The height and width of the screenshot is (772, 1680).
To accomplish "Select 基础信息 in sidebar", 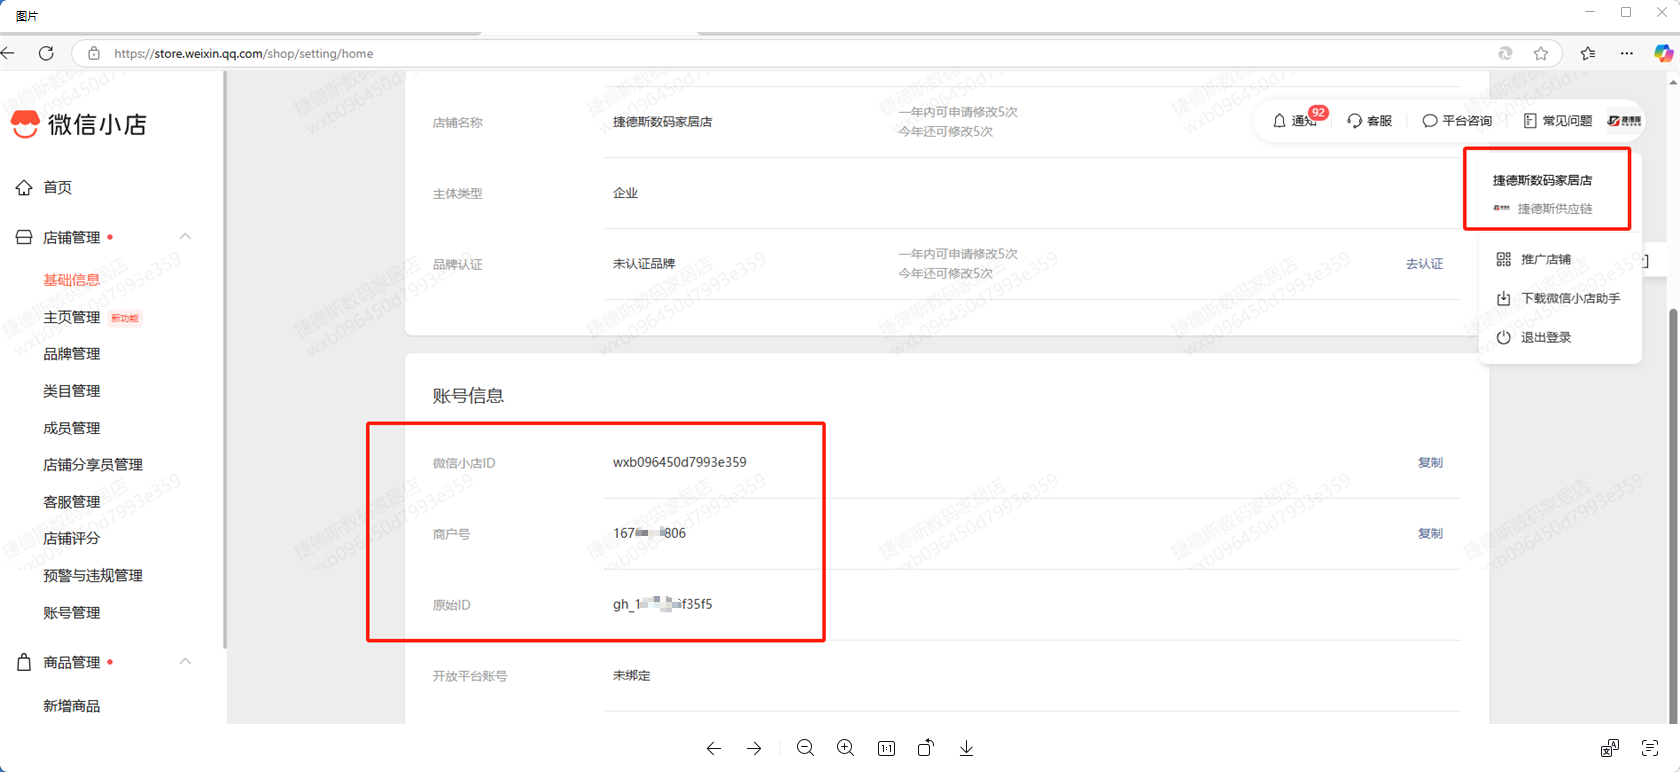I will coord(72,280).
